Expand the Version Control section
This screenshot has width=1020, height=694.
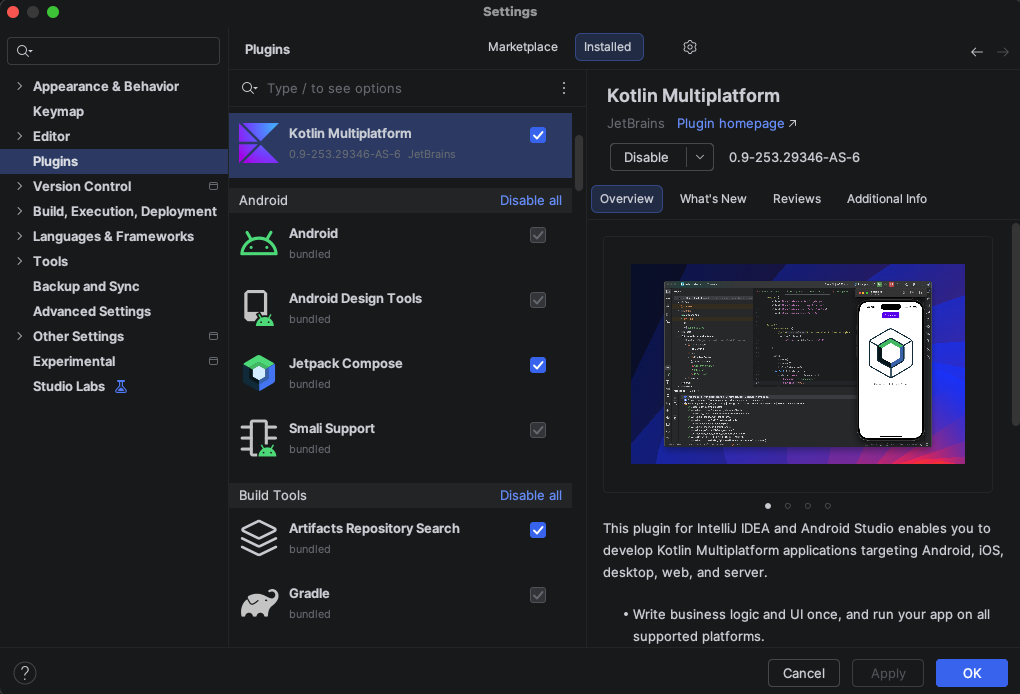pyautogui.click(x=20, y=186)
